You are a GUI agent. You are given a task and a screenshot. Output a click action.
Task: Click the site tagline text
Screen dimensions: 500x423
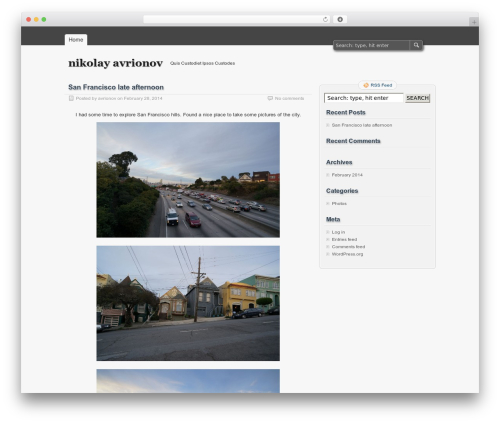202,63
